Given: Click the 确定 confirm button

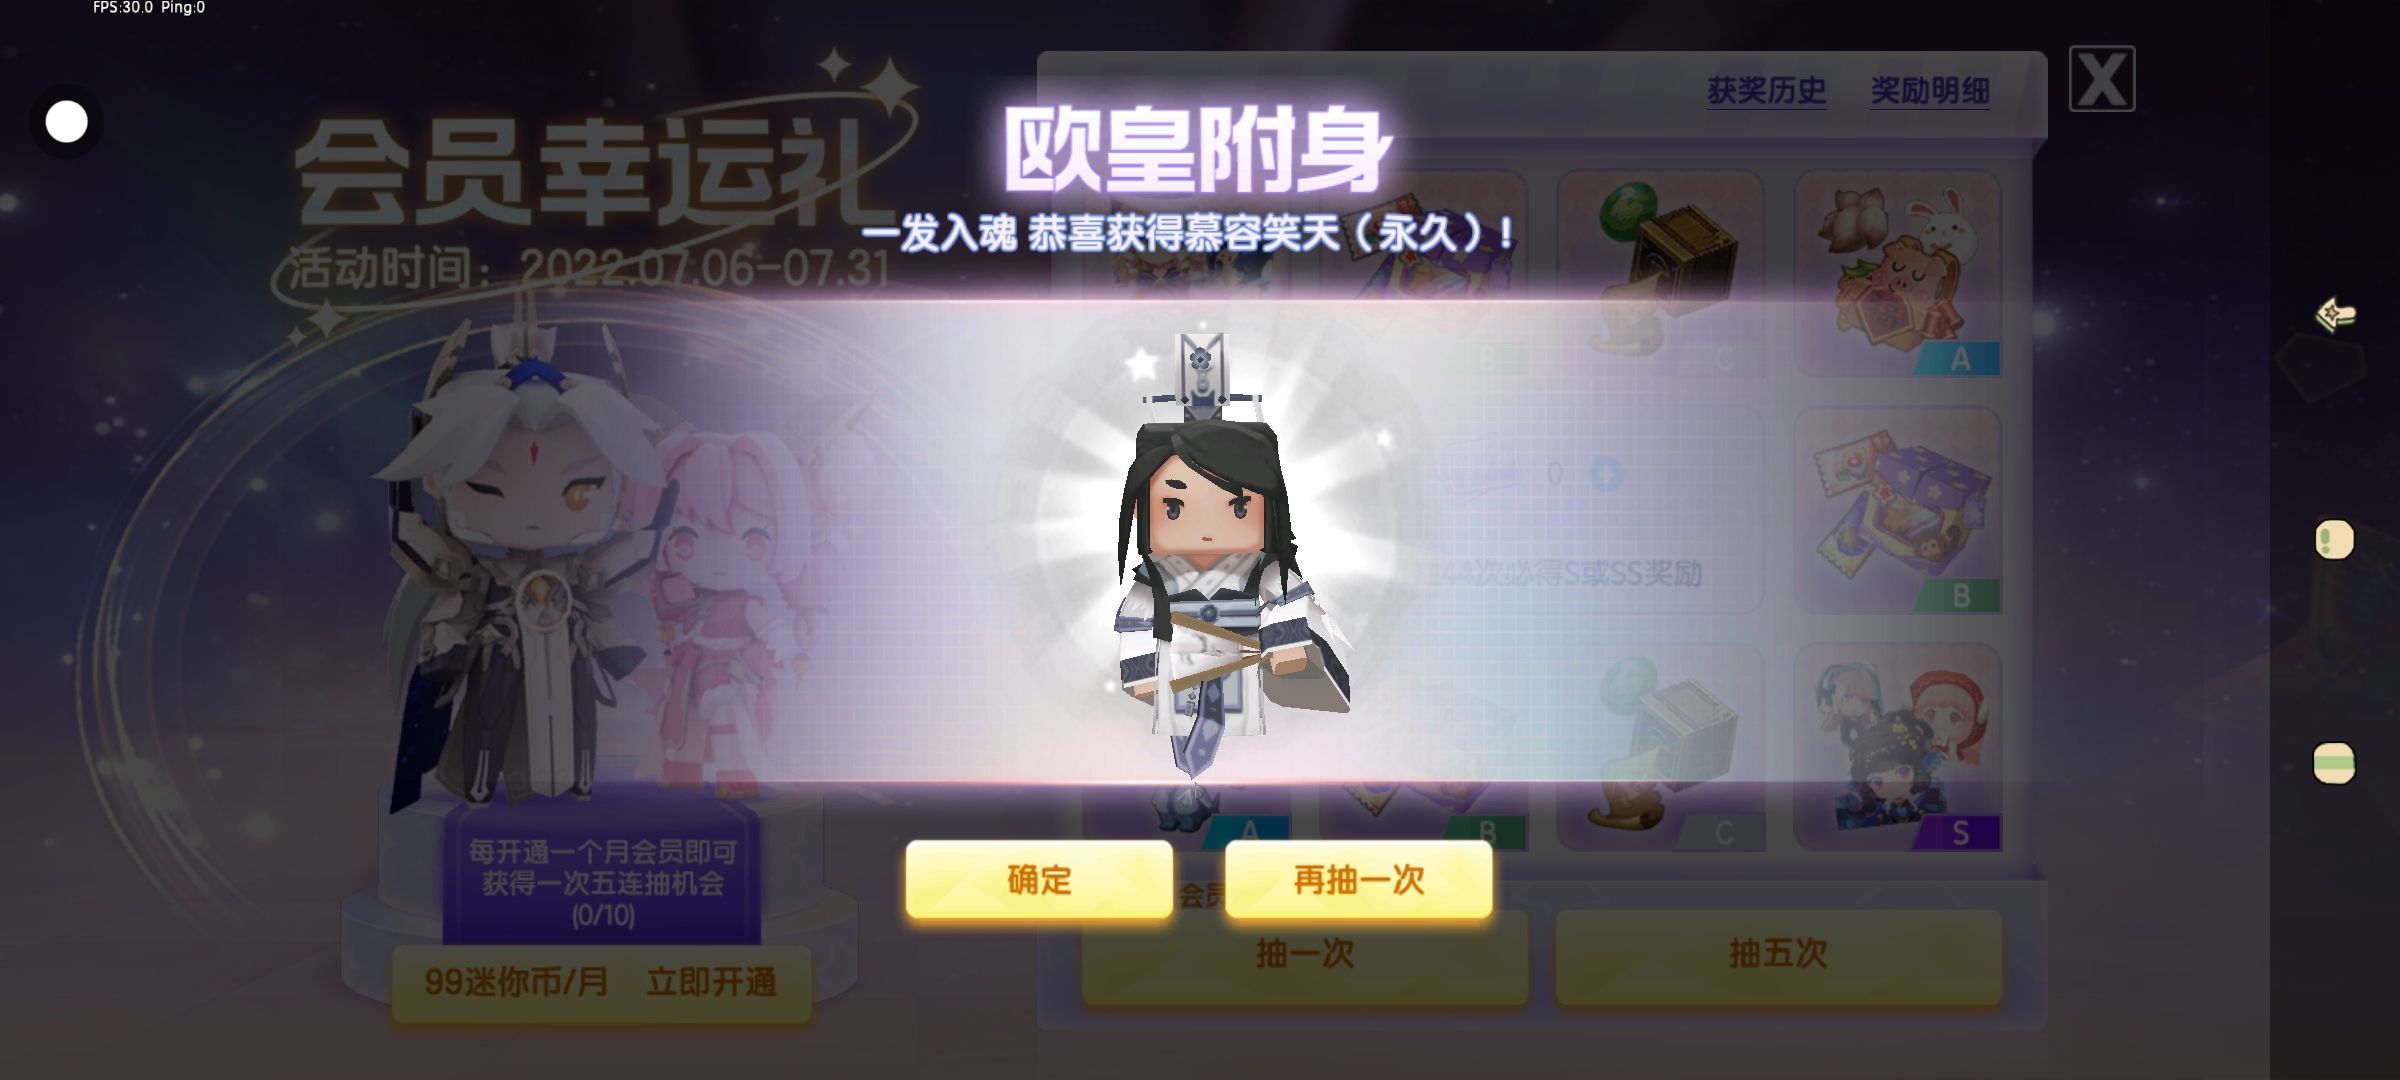Looking at the screenshot, I should click(1039, 879).
